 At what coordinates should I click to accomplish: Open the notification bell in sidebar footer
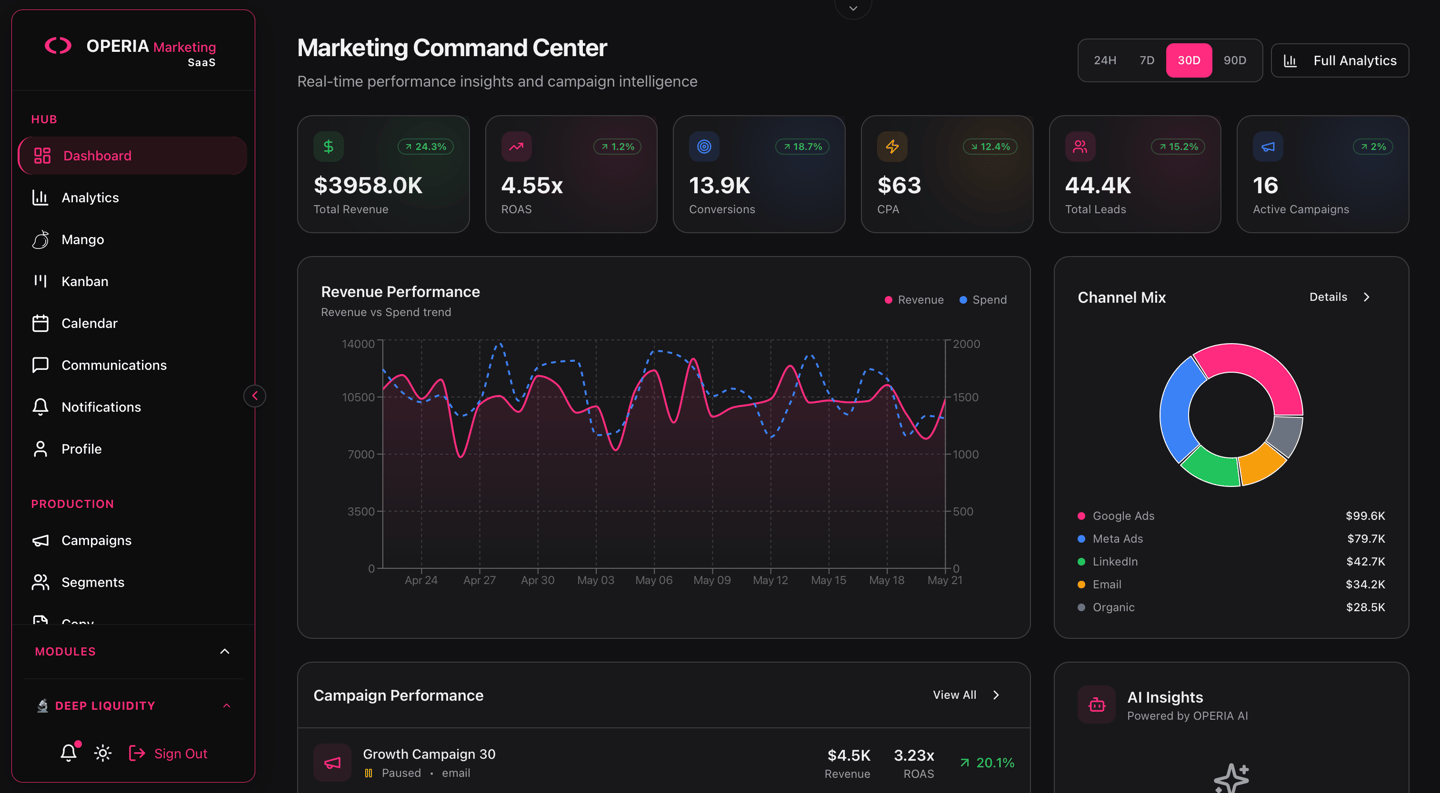68,753
